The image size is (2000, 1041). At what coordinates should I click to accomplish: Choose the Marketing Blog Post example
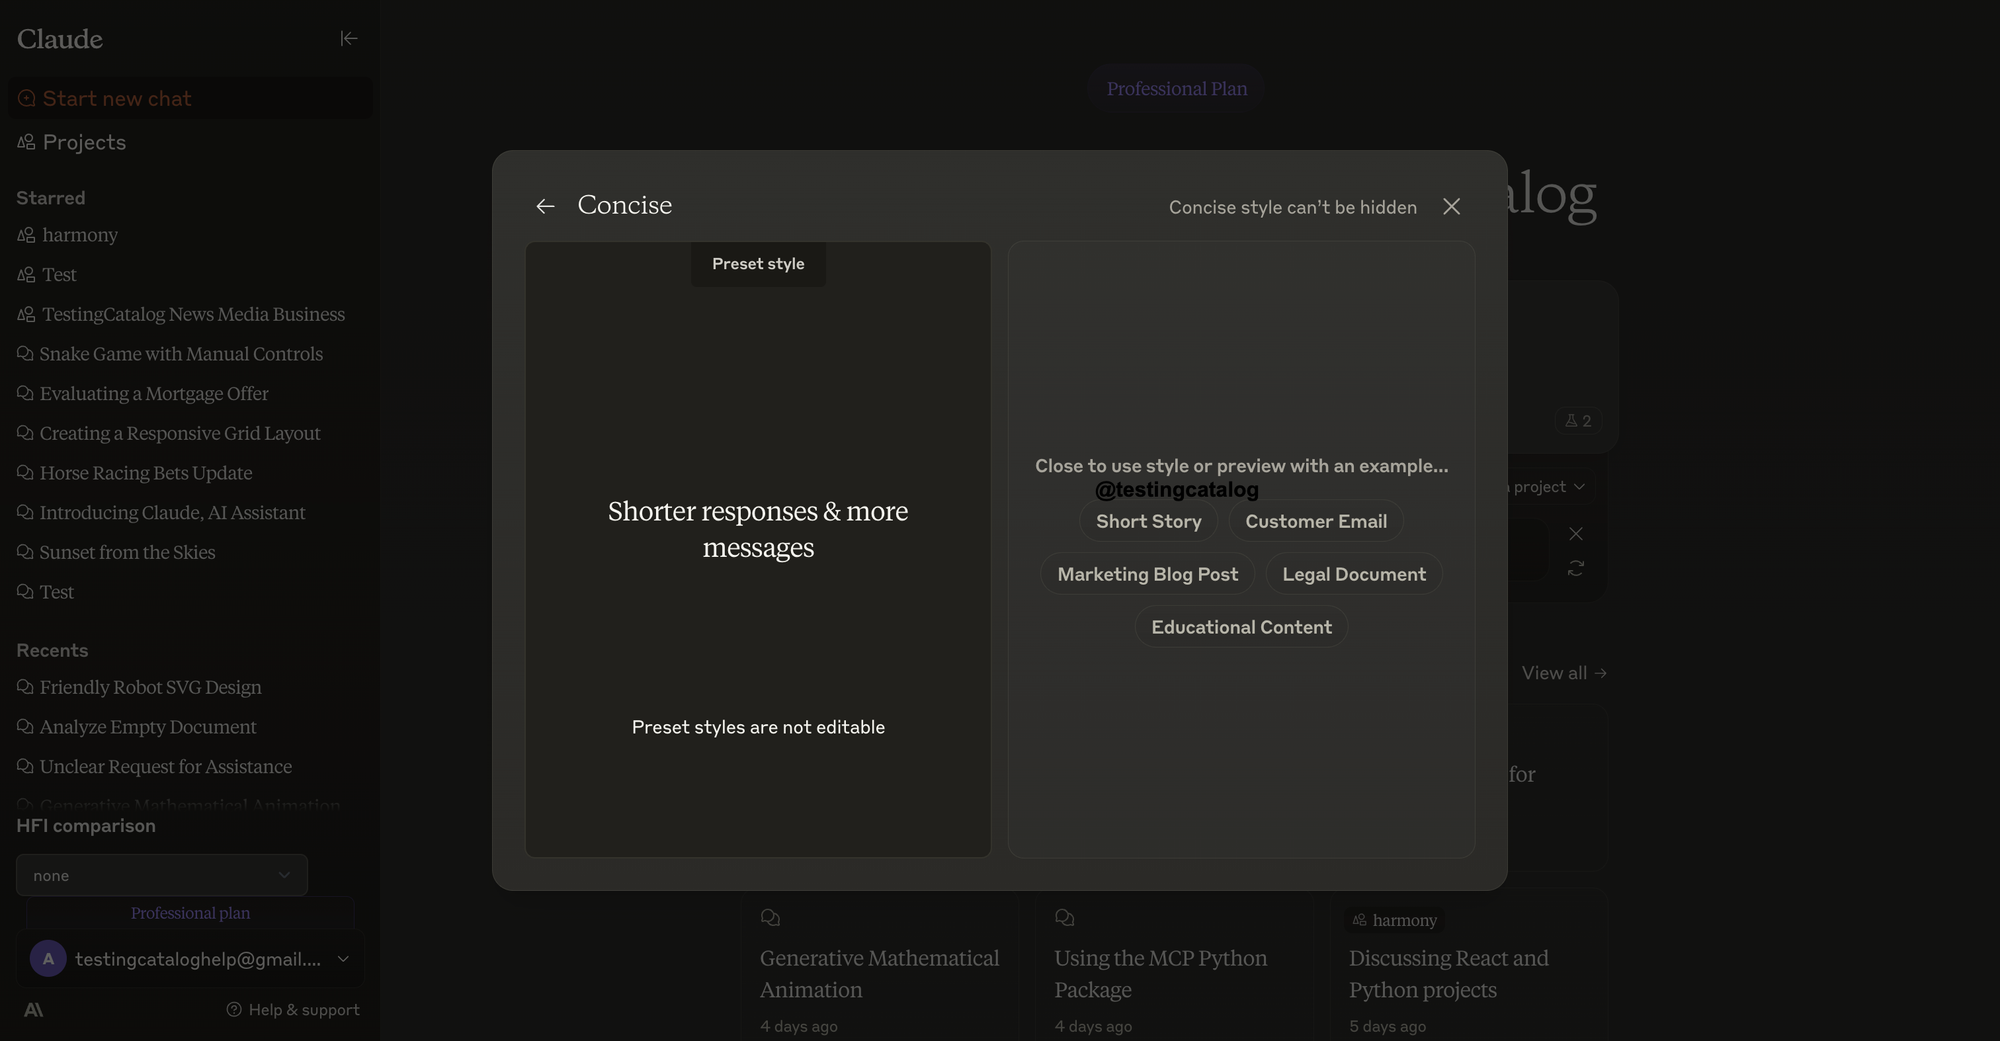[x=1148, y=574]
